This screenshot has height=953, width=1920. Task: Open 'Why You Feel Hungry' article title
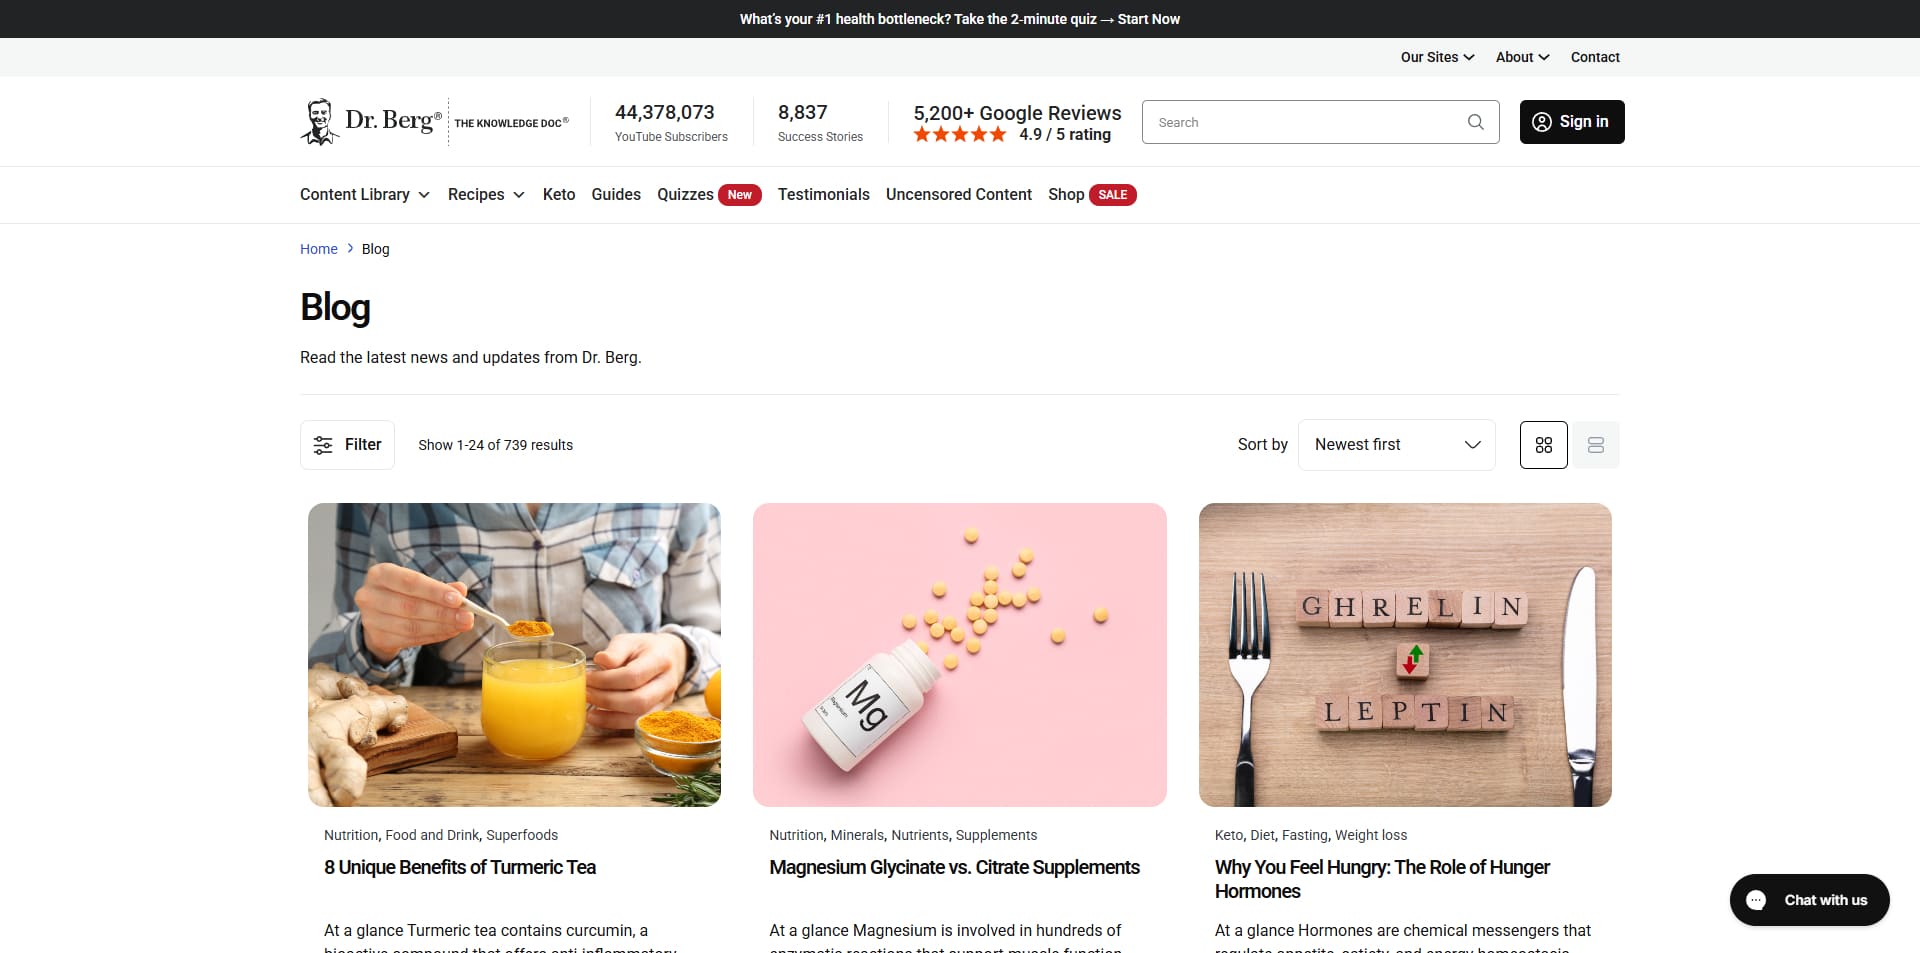(1382, 879)
